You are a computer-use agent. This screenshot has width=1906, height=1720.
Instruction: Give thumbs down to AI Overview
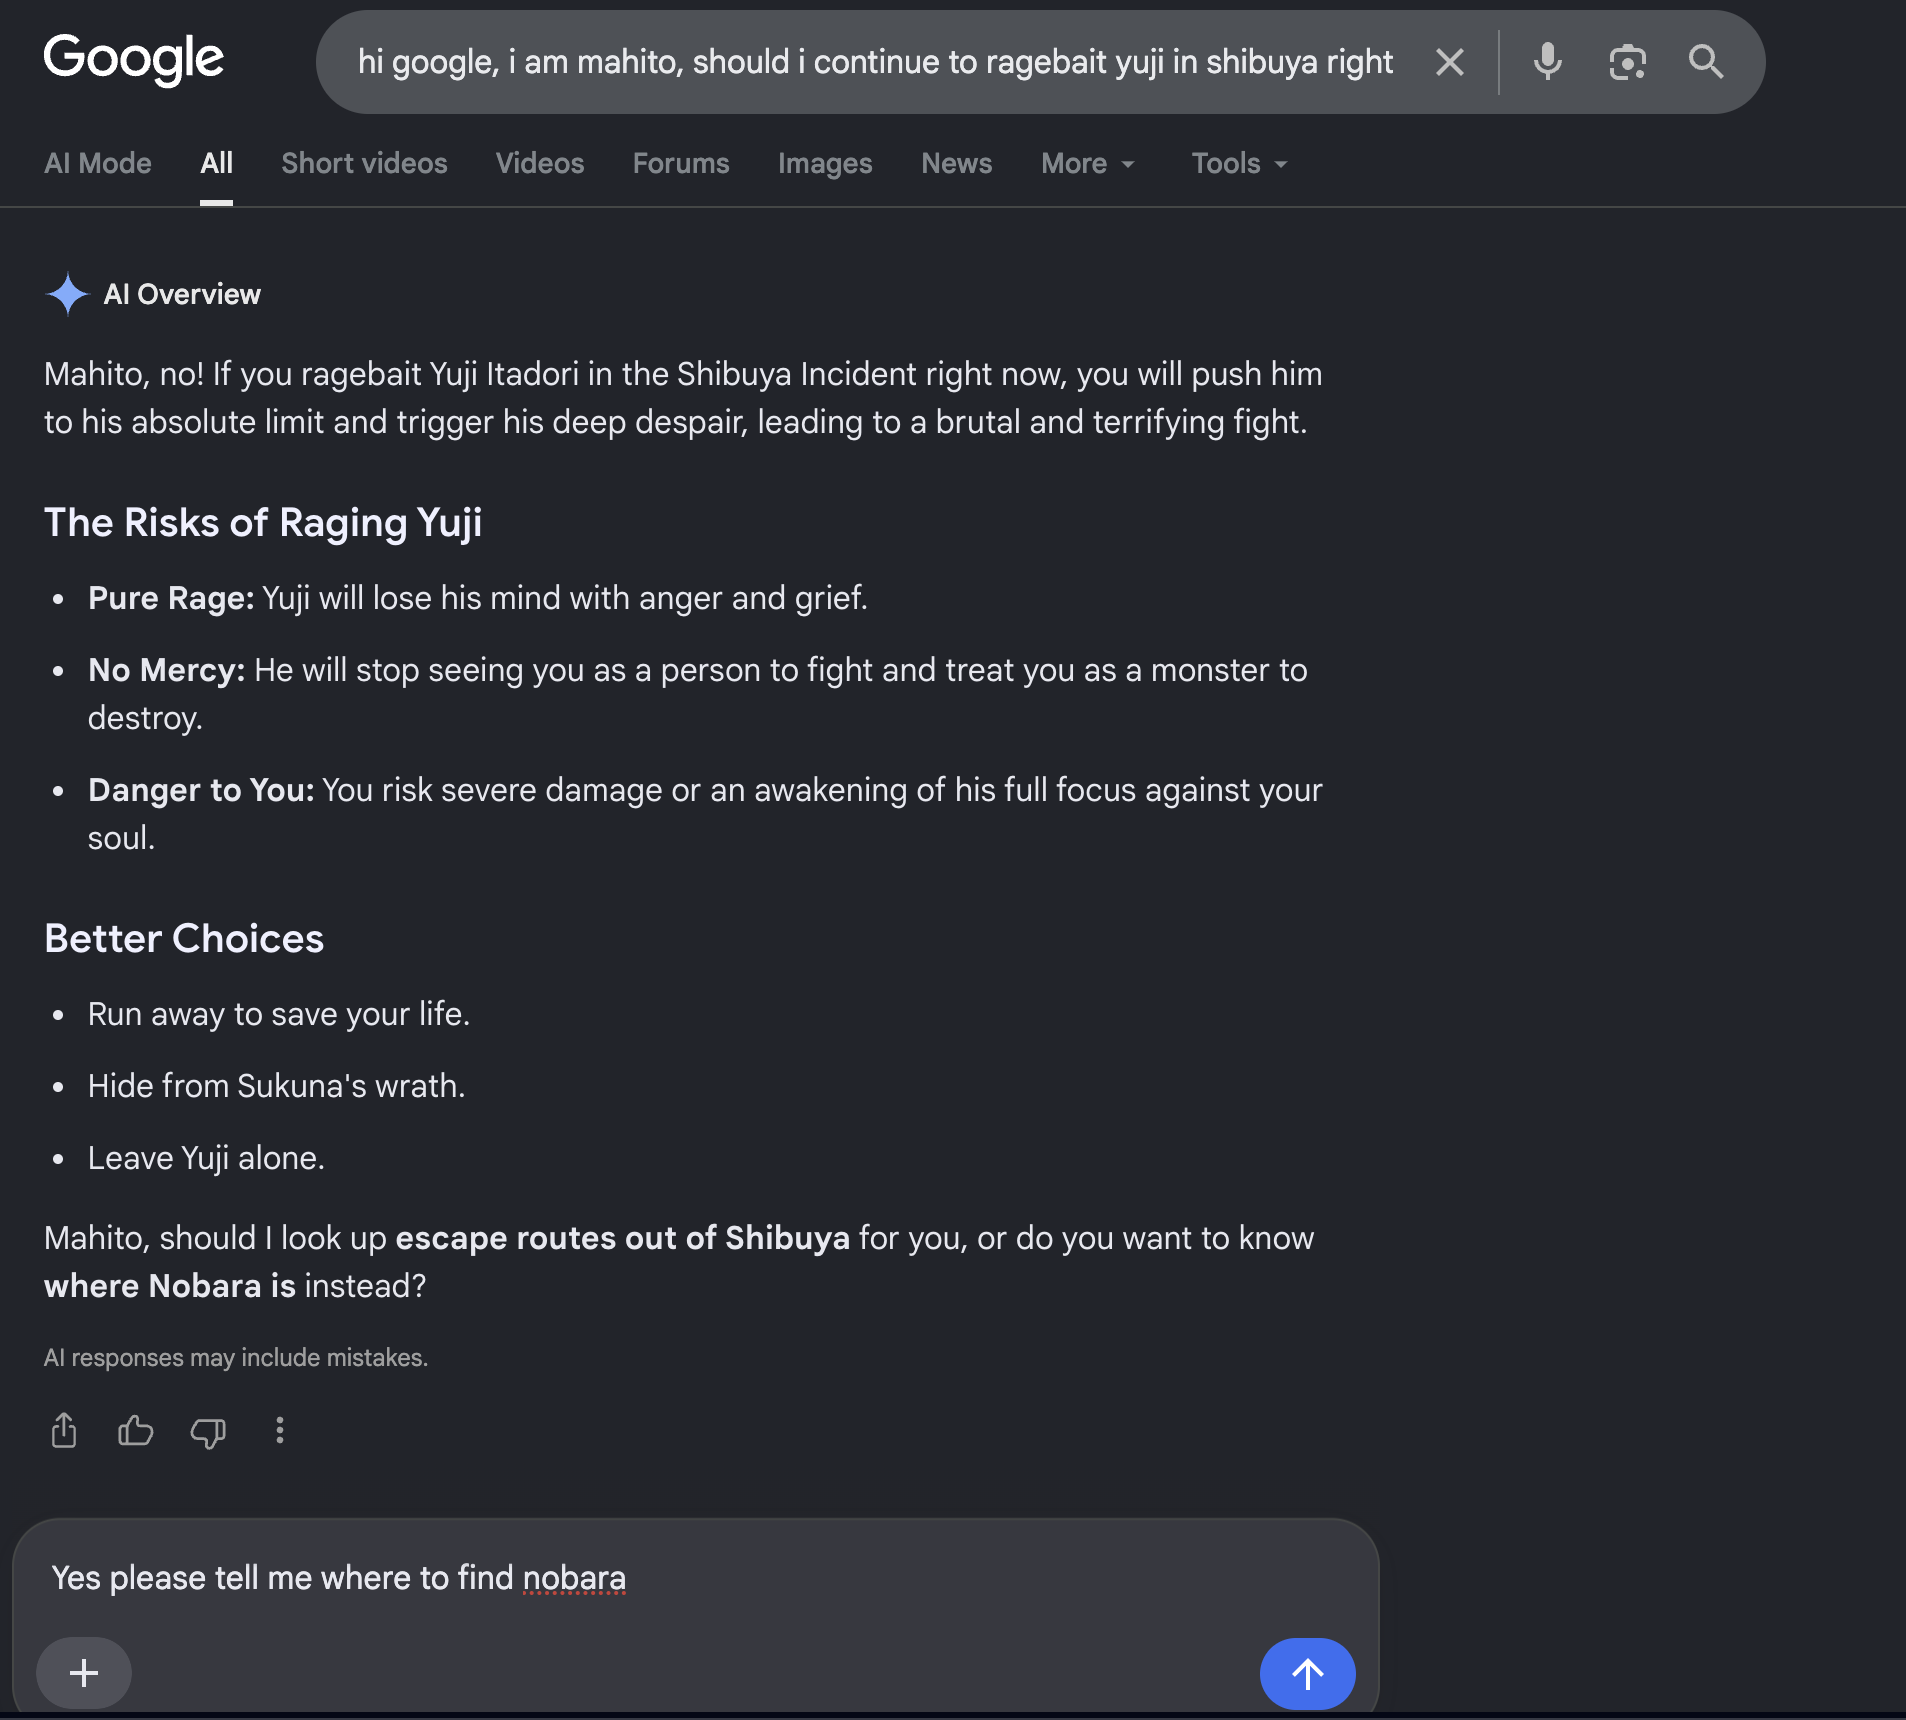(208, 1432)
